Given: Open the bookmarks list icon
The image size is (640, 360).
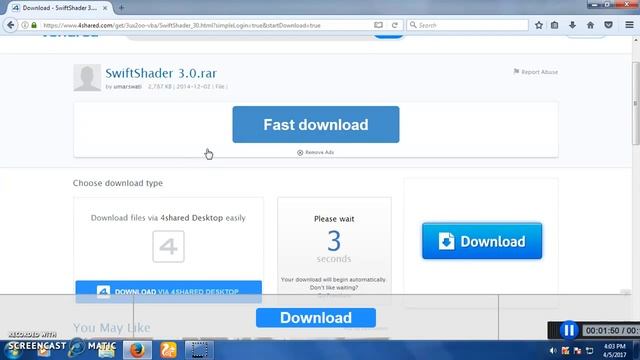Looking at the screenshot, I should pos(554,25).
